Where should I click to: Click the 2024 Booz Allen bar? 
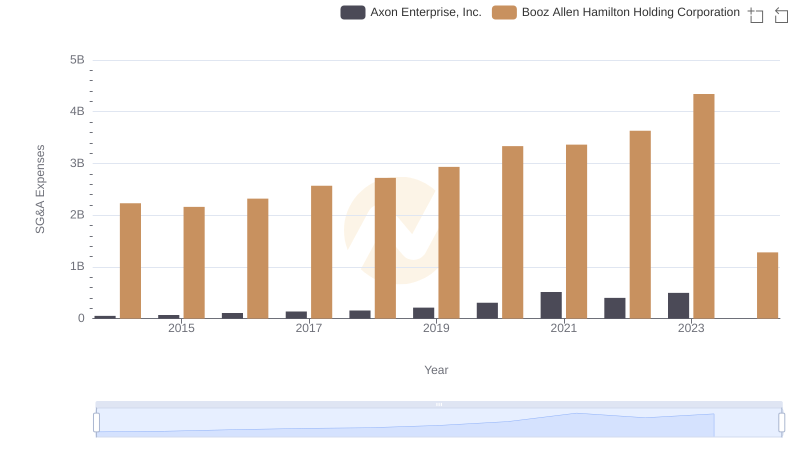(767, 285)
